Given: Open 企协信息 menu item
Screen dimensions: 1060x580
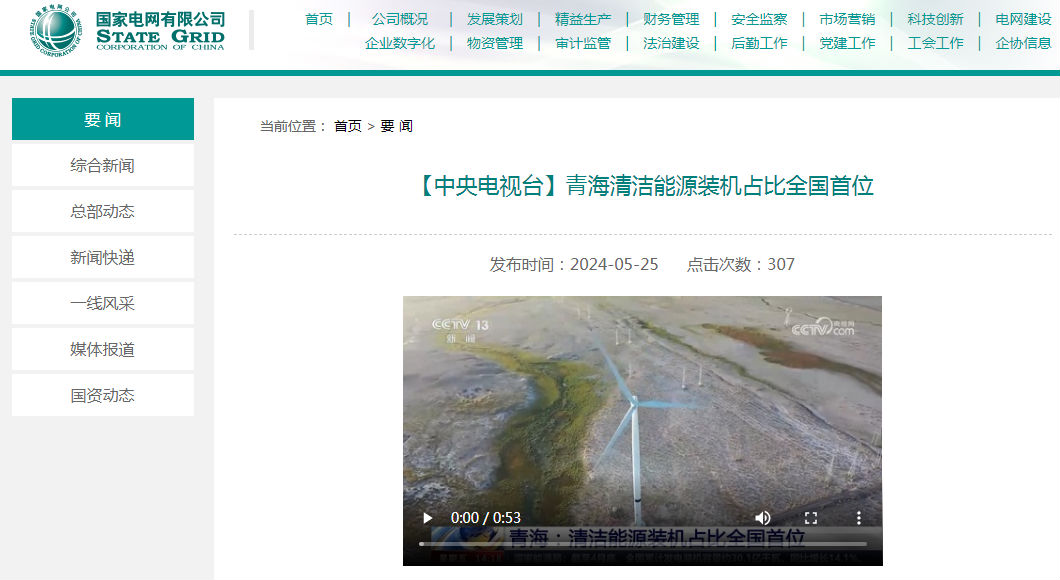Looking at the screenshot, I should coord(1023,43).
